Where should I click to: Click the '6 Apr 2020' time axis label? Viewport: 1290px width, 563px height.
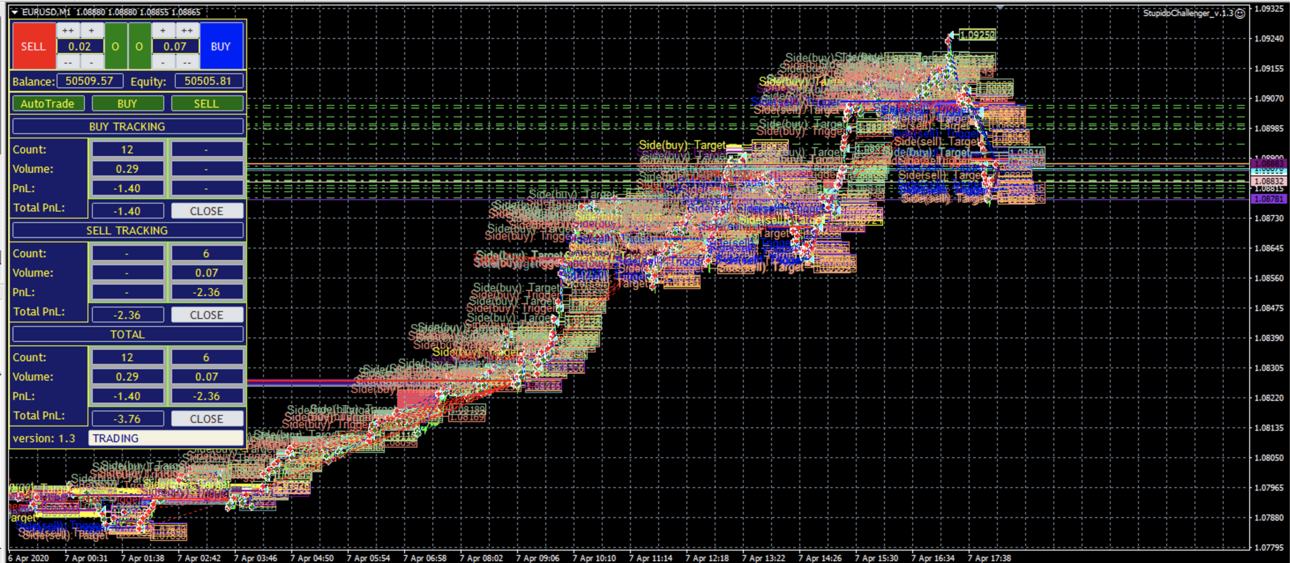point(29,557)
